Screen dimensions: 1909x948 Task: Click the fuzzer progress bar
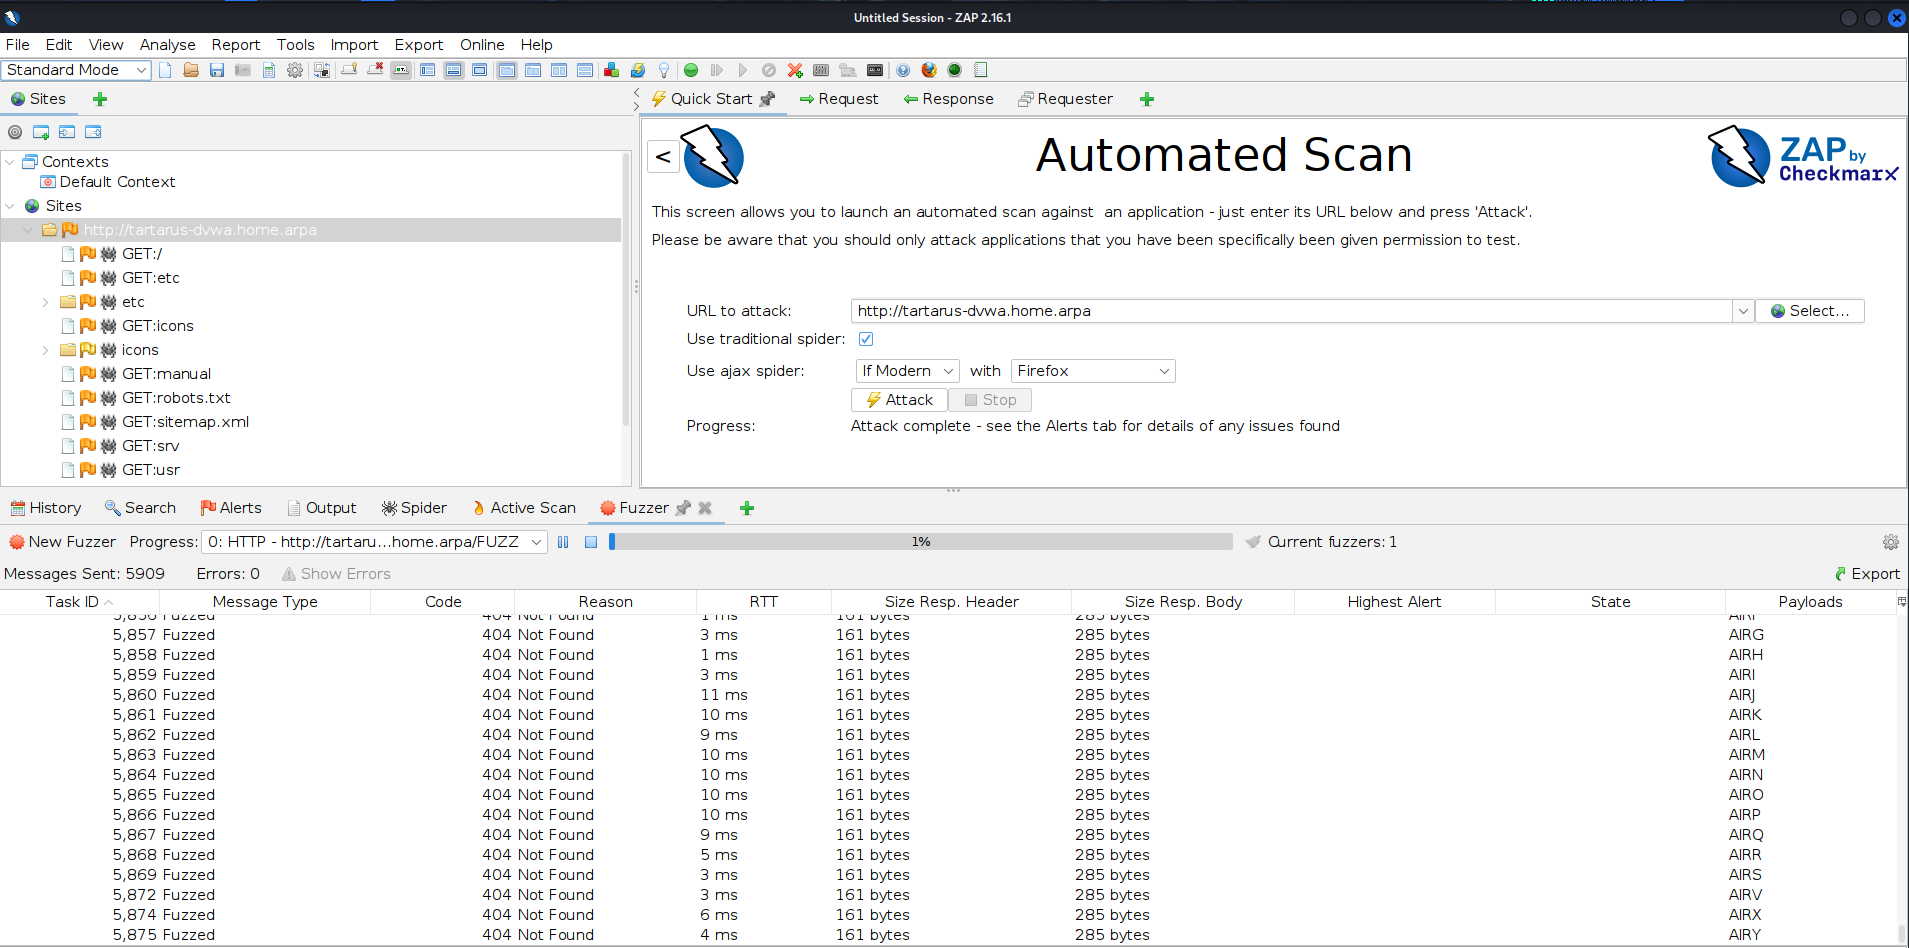(x=920, y=542)
